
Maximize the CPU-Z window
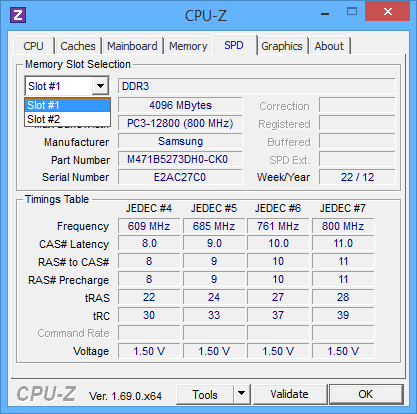point(352,12)
